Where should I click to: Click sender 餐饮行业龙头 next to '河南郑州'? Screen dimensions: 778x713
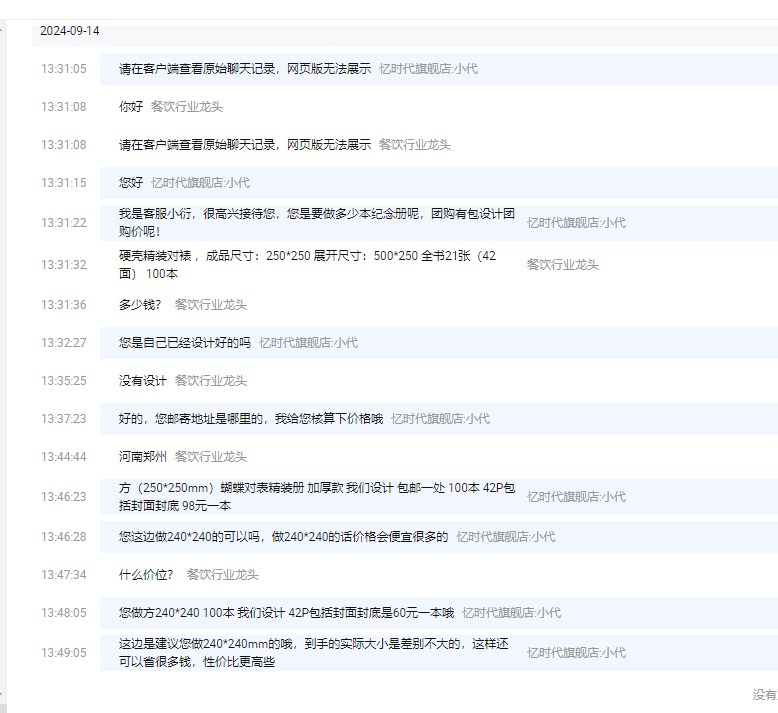(x=211, y=456)
